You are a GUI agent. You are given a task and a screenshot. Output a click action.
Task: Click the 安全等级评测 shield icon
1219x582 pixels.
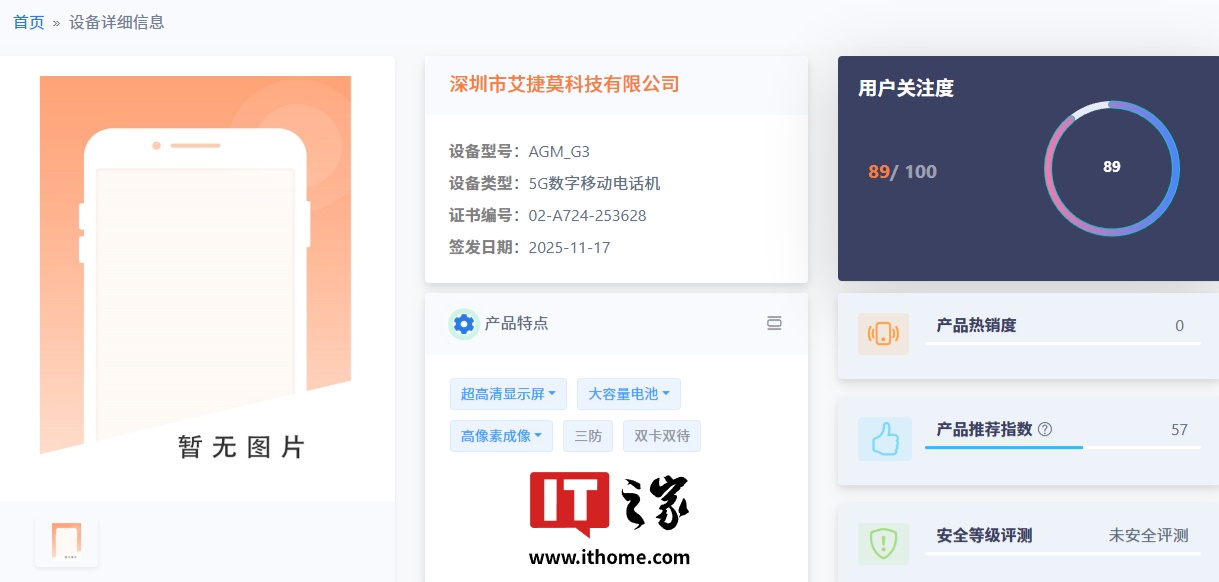883,544
